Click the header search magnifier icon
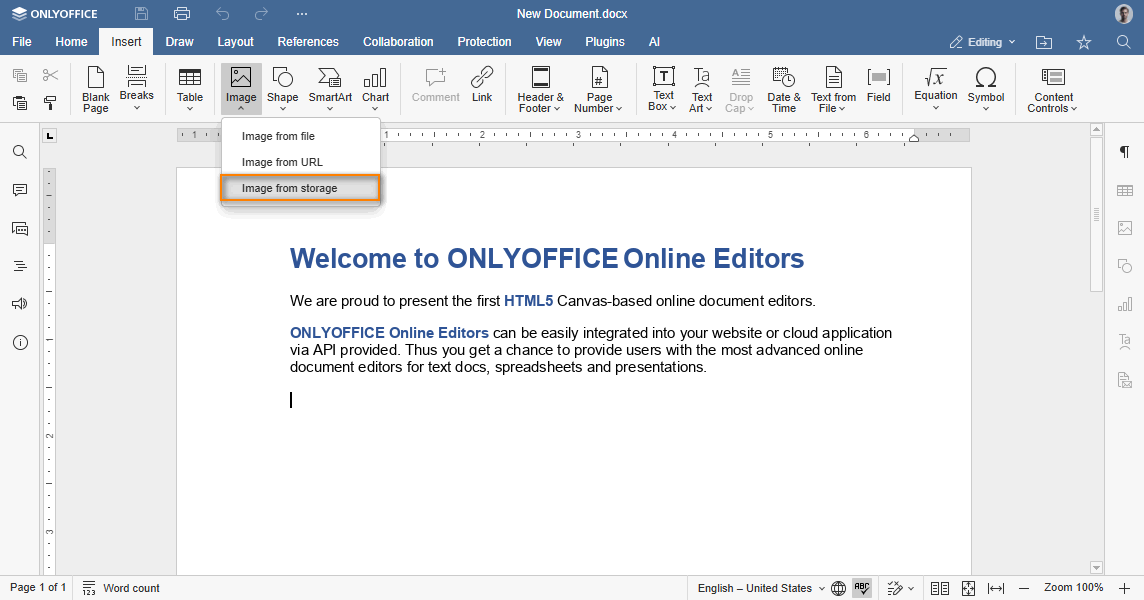Image resolution: width=1144 pixels, height=600 pixels. click(x=1124, y=42)
